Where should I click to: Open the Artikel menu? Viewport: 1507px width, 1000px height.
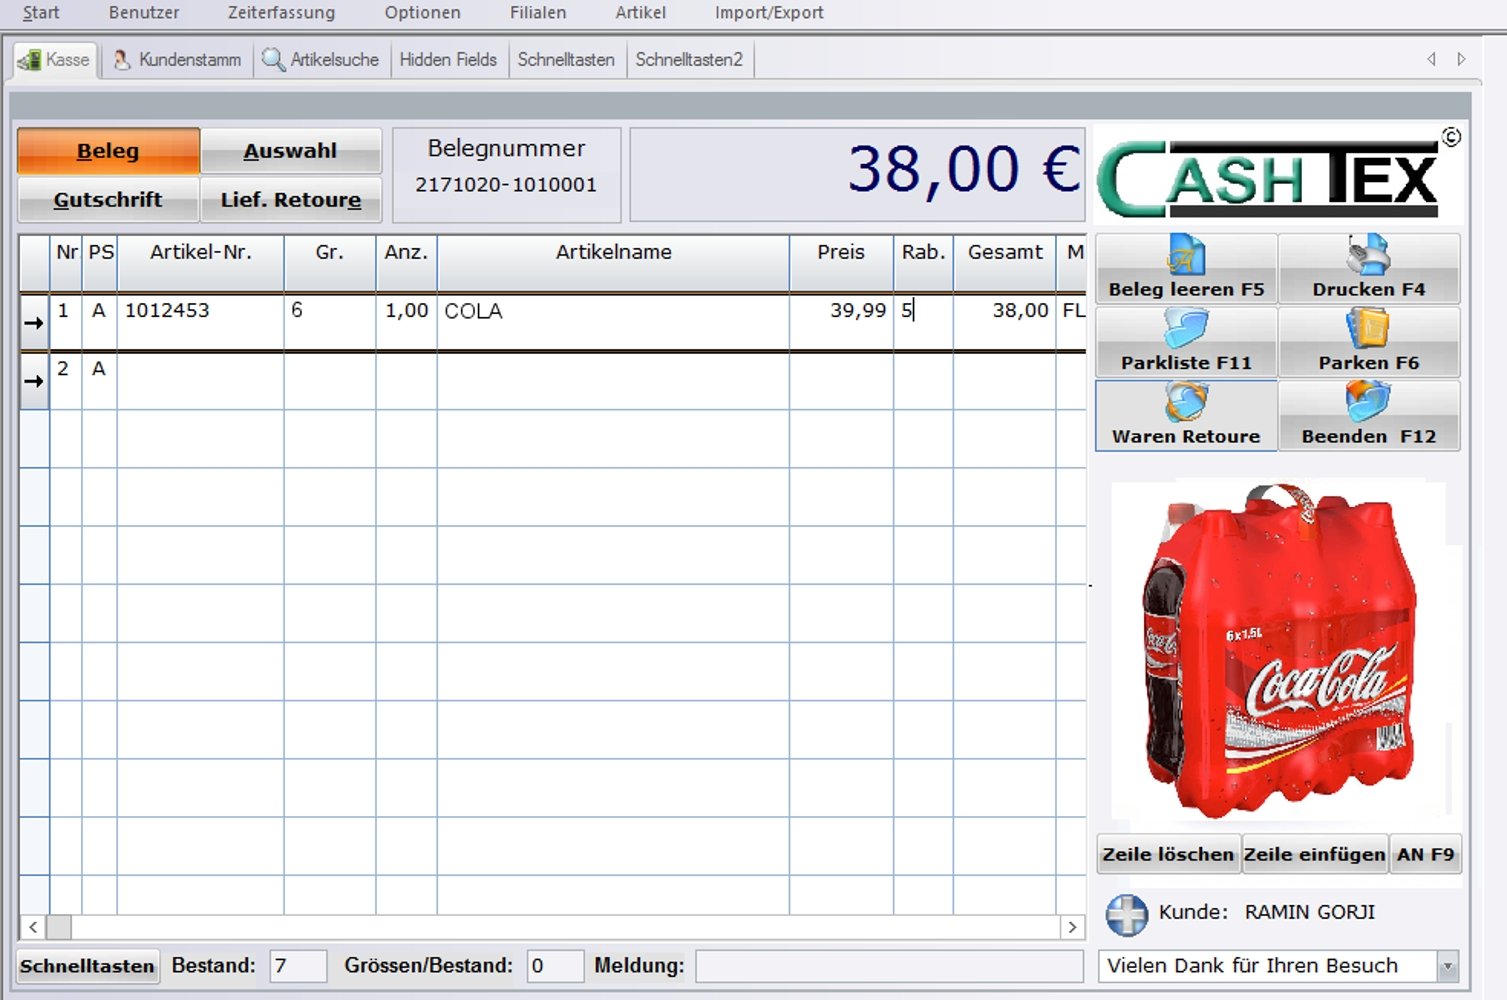click(x=641, y=13)
